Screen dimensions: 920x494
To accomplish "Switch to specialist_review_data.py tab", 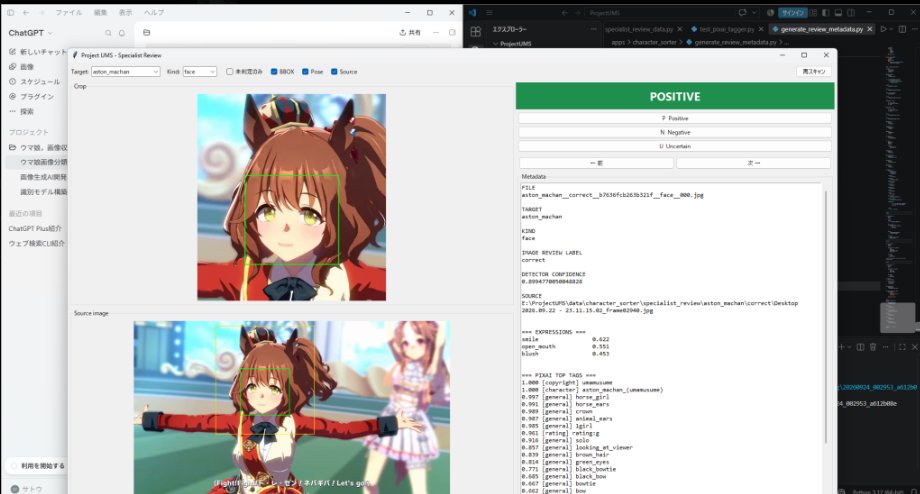I will (x=639, y=29).
